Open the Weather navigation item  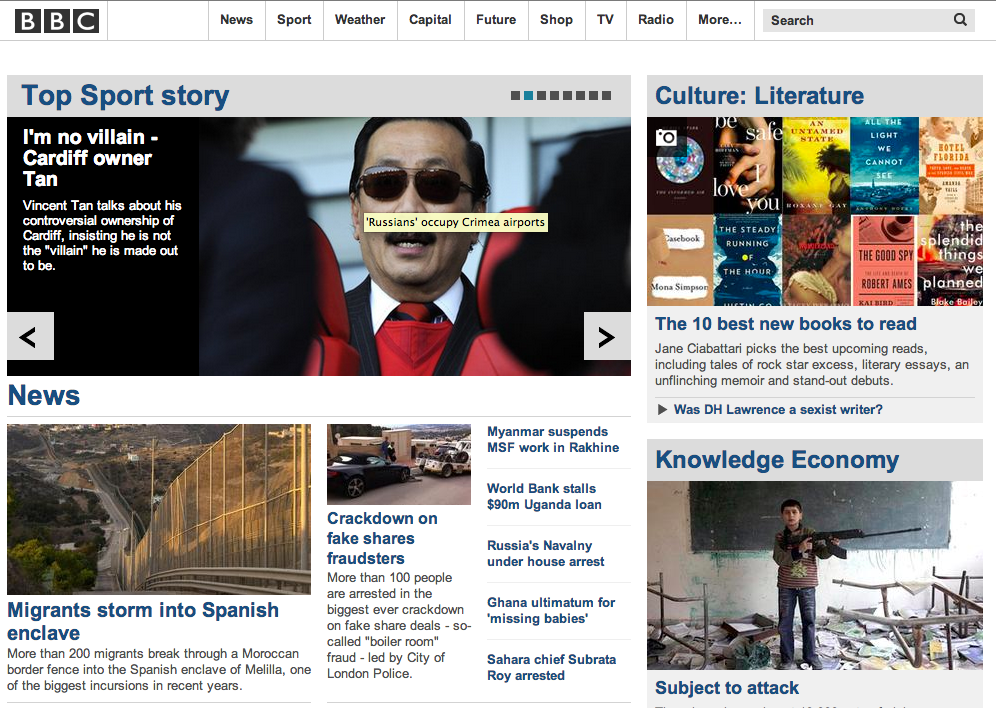tap(360, 20)
